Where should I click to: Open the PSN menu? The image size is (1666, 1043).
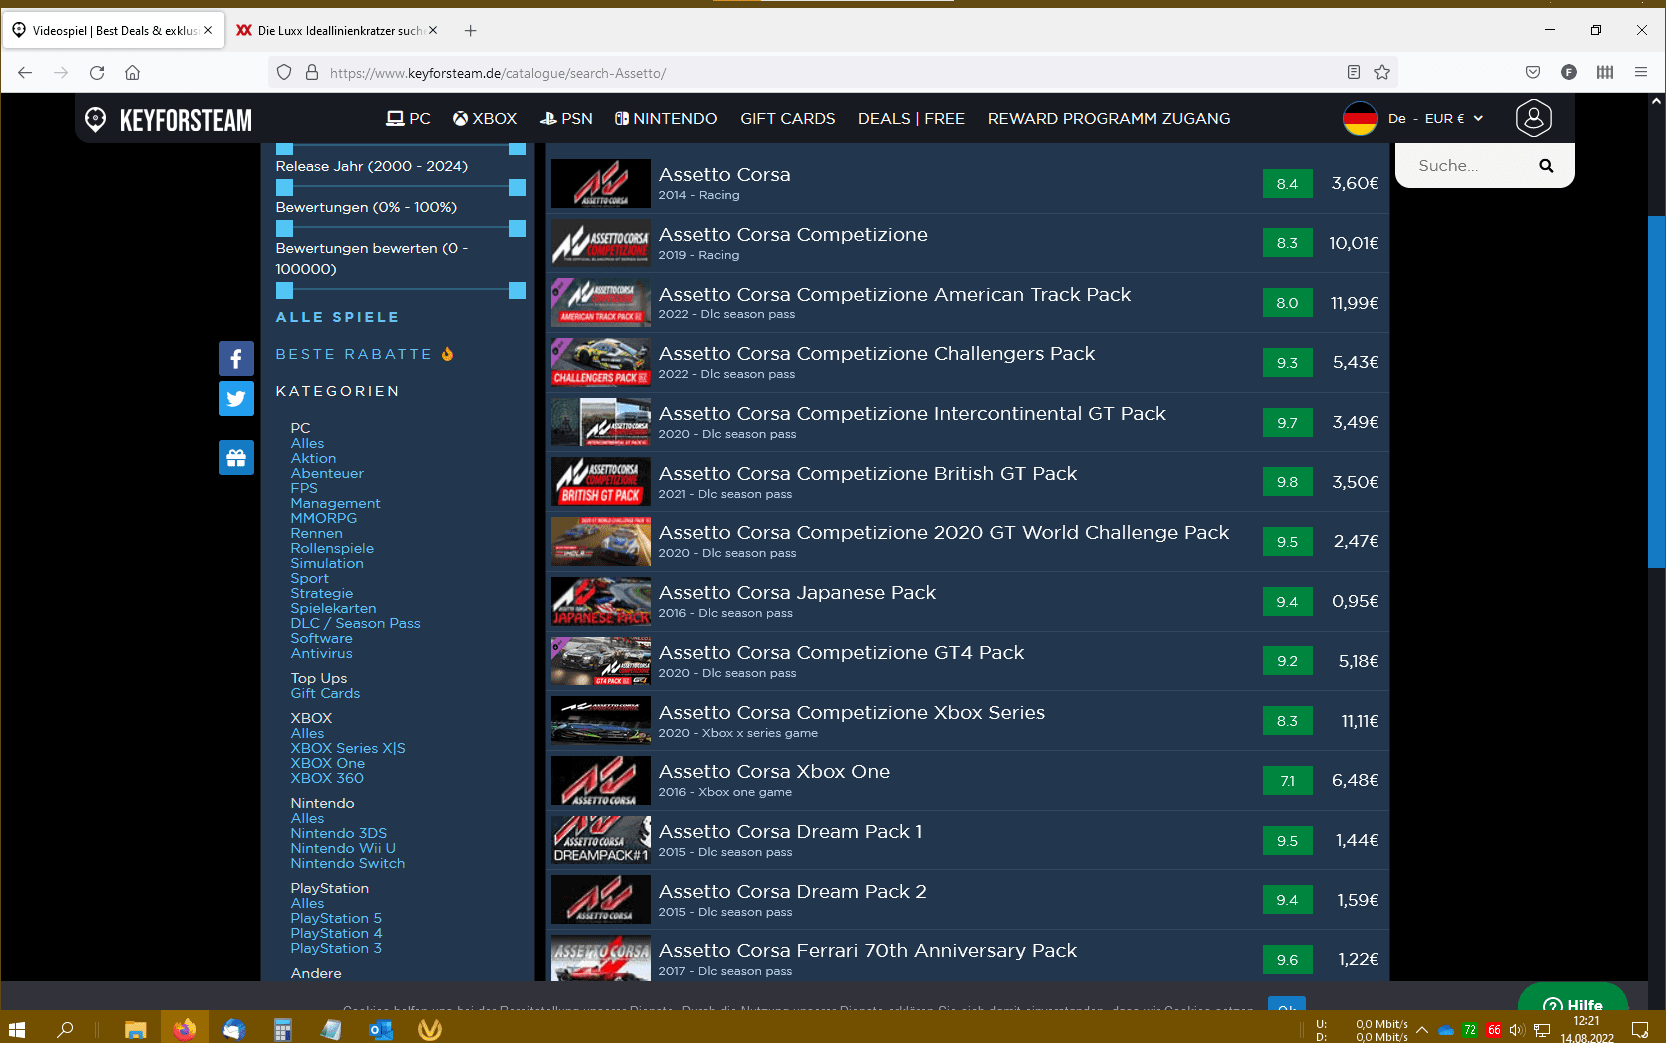coord(566,118)
